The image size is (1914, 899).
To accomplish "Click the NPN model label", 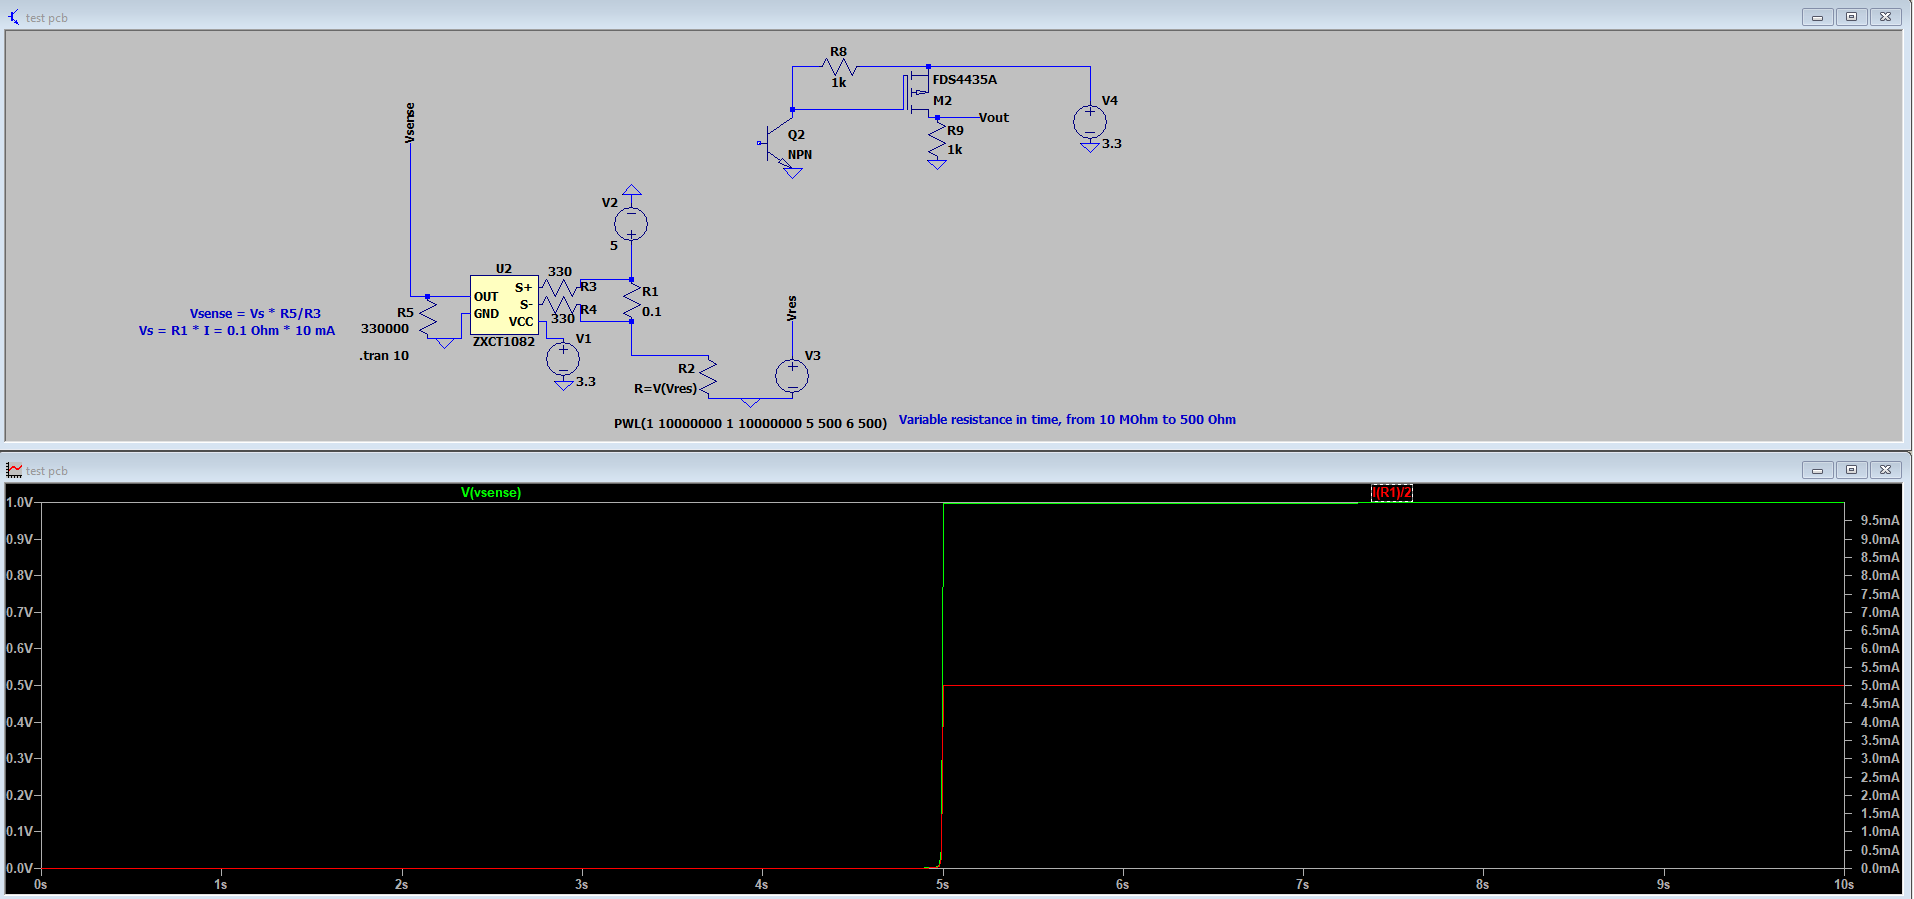I will (800, 154).
